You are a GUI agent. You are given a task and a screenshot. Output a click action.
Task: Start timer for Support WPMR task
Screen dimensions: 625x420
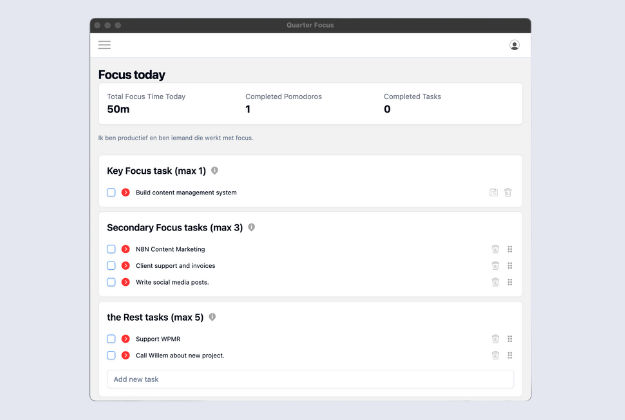126,339
